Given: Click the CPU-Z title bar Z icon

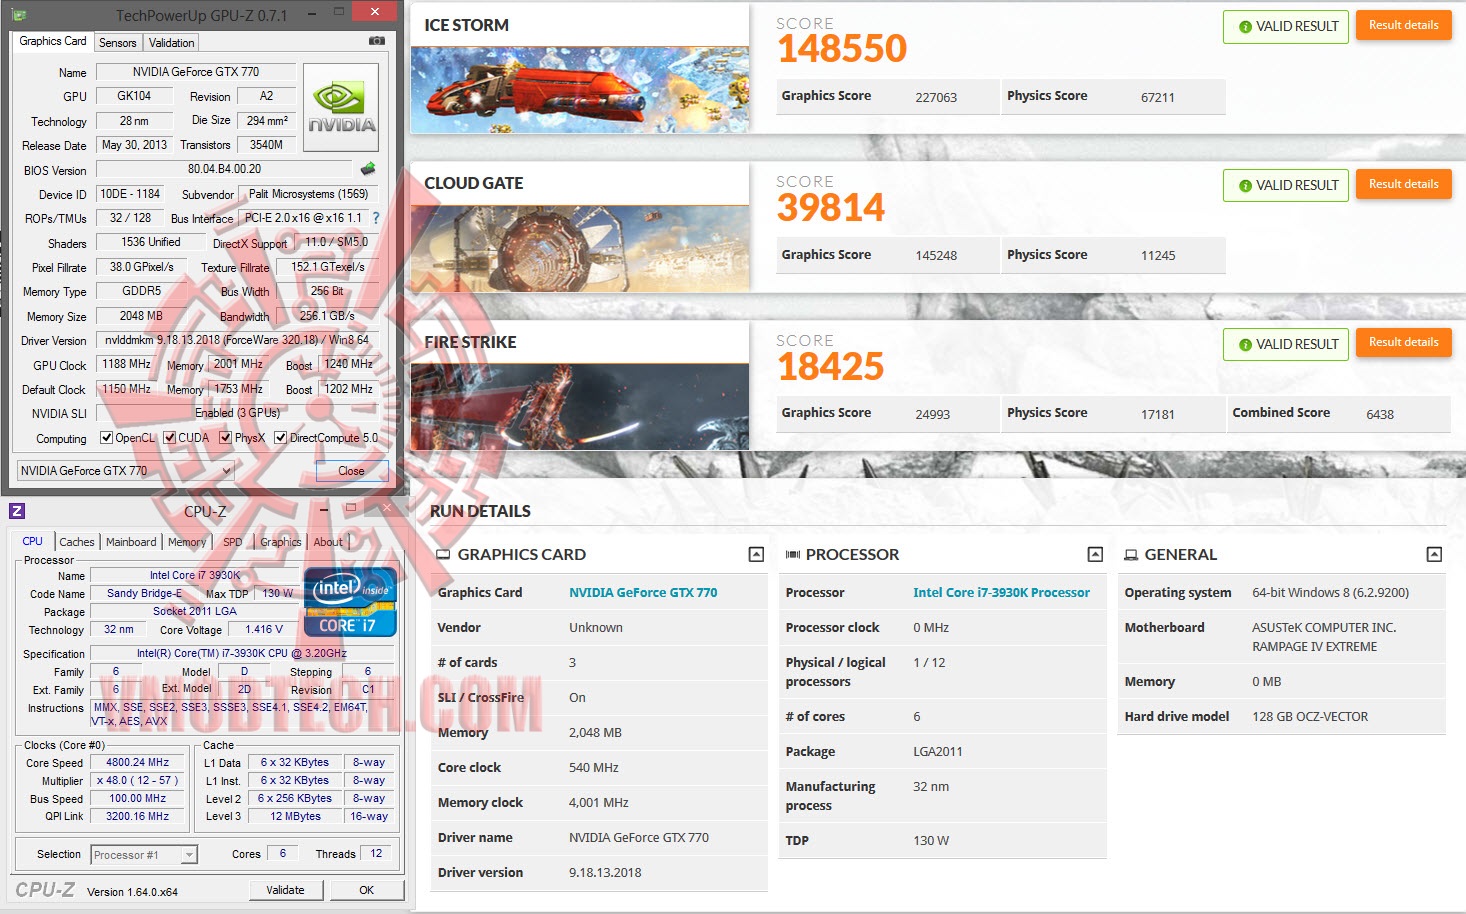Looking at the screenshot, I should (17, 511).
